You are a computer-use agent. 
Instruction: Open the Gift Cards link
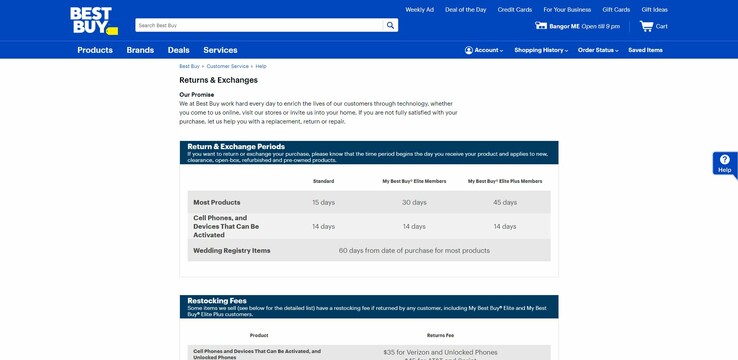coord(616,9)
